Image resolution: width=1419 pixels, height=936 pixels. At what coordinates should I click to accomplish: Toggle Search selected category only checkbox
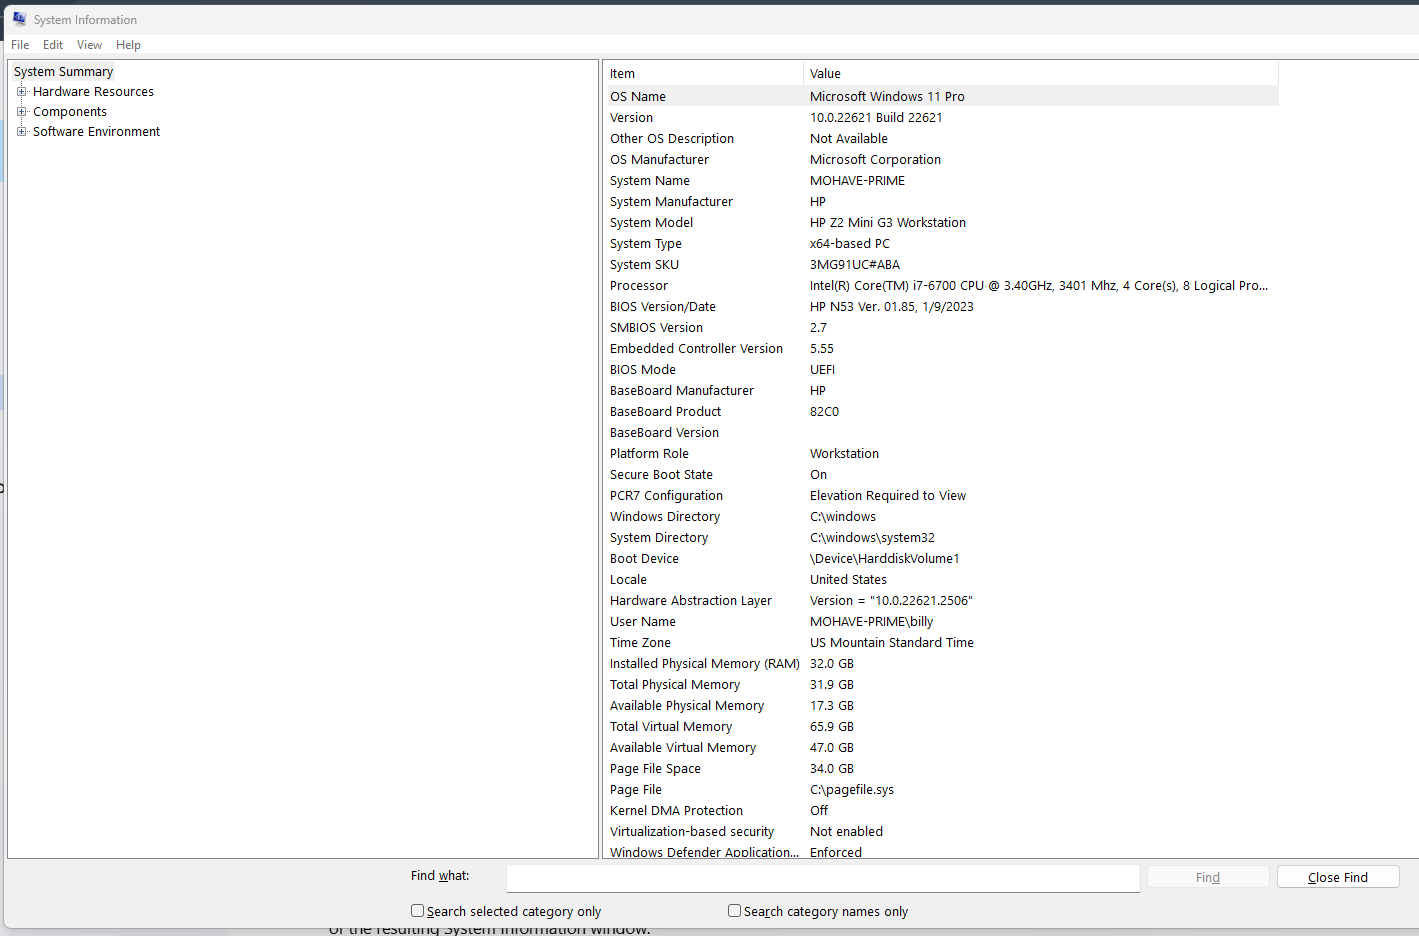[417, 911]
